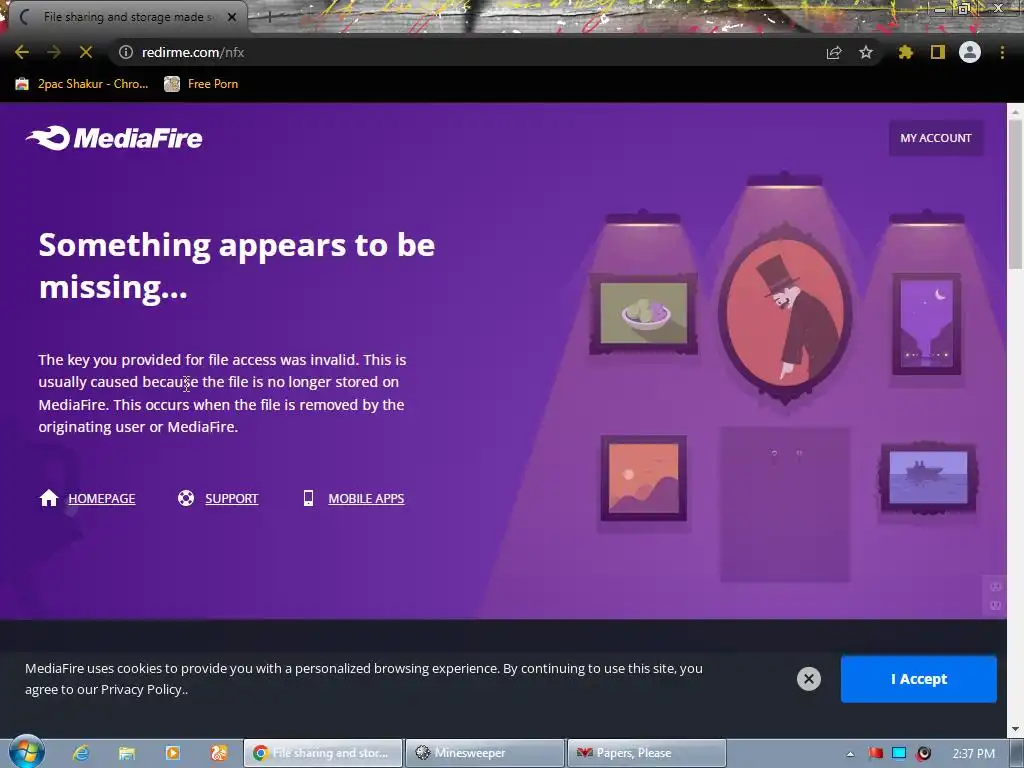Click the 'Something appears to be missing...' heading

[x=236, y=266]
